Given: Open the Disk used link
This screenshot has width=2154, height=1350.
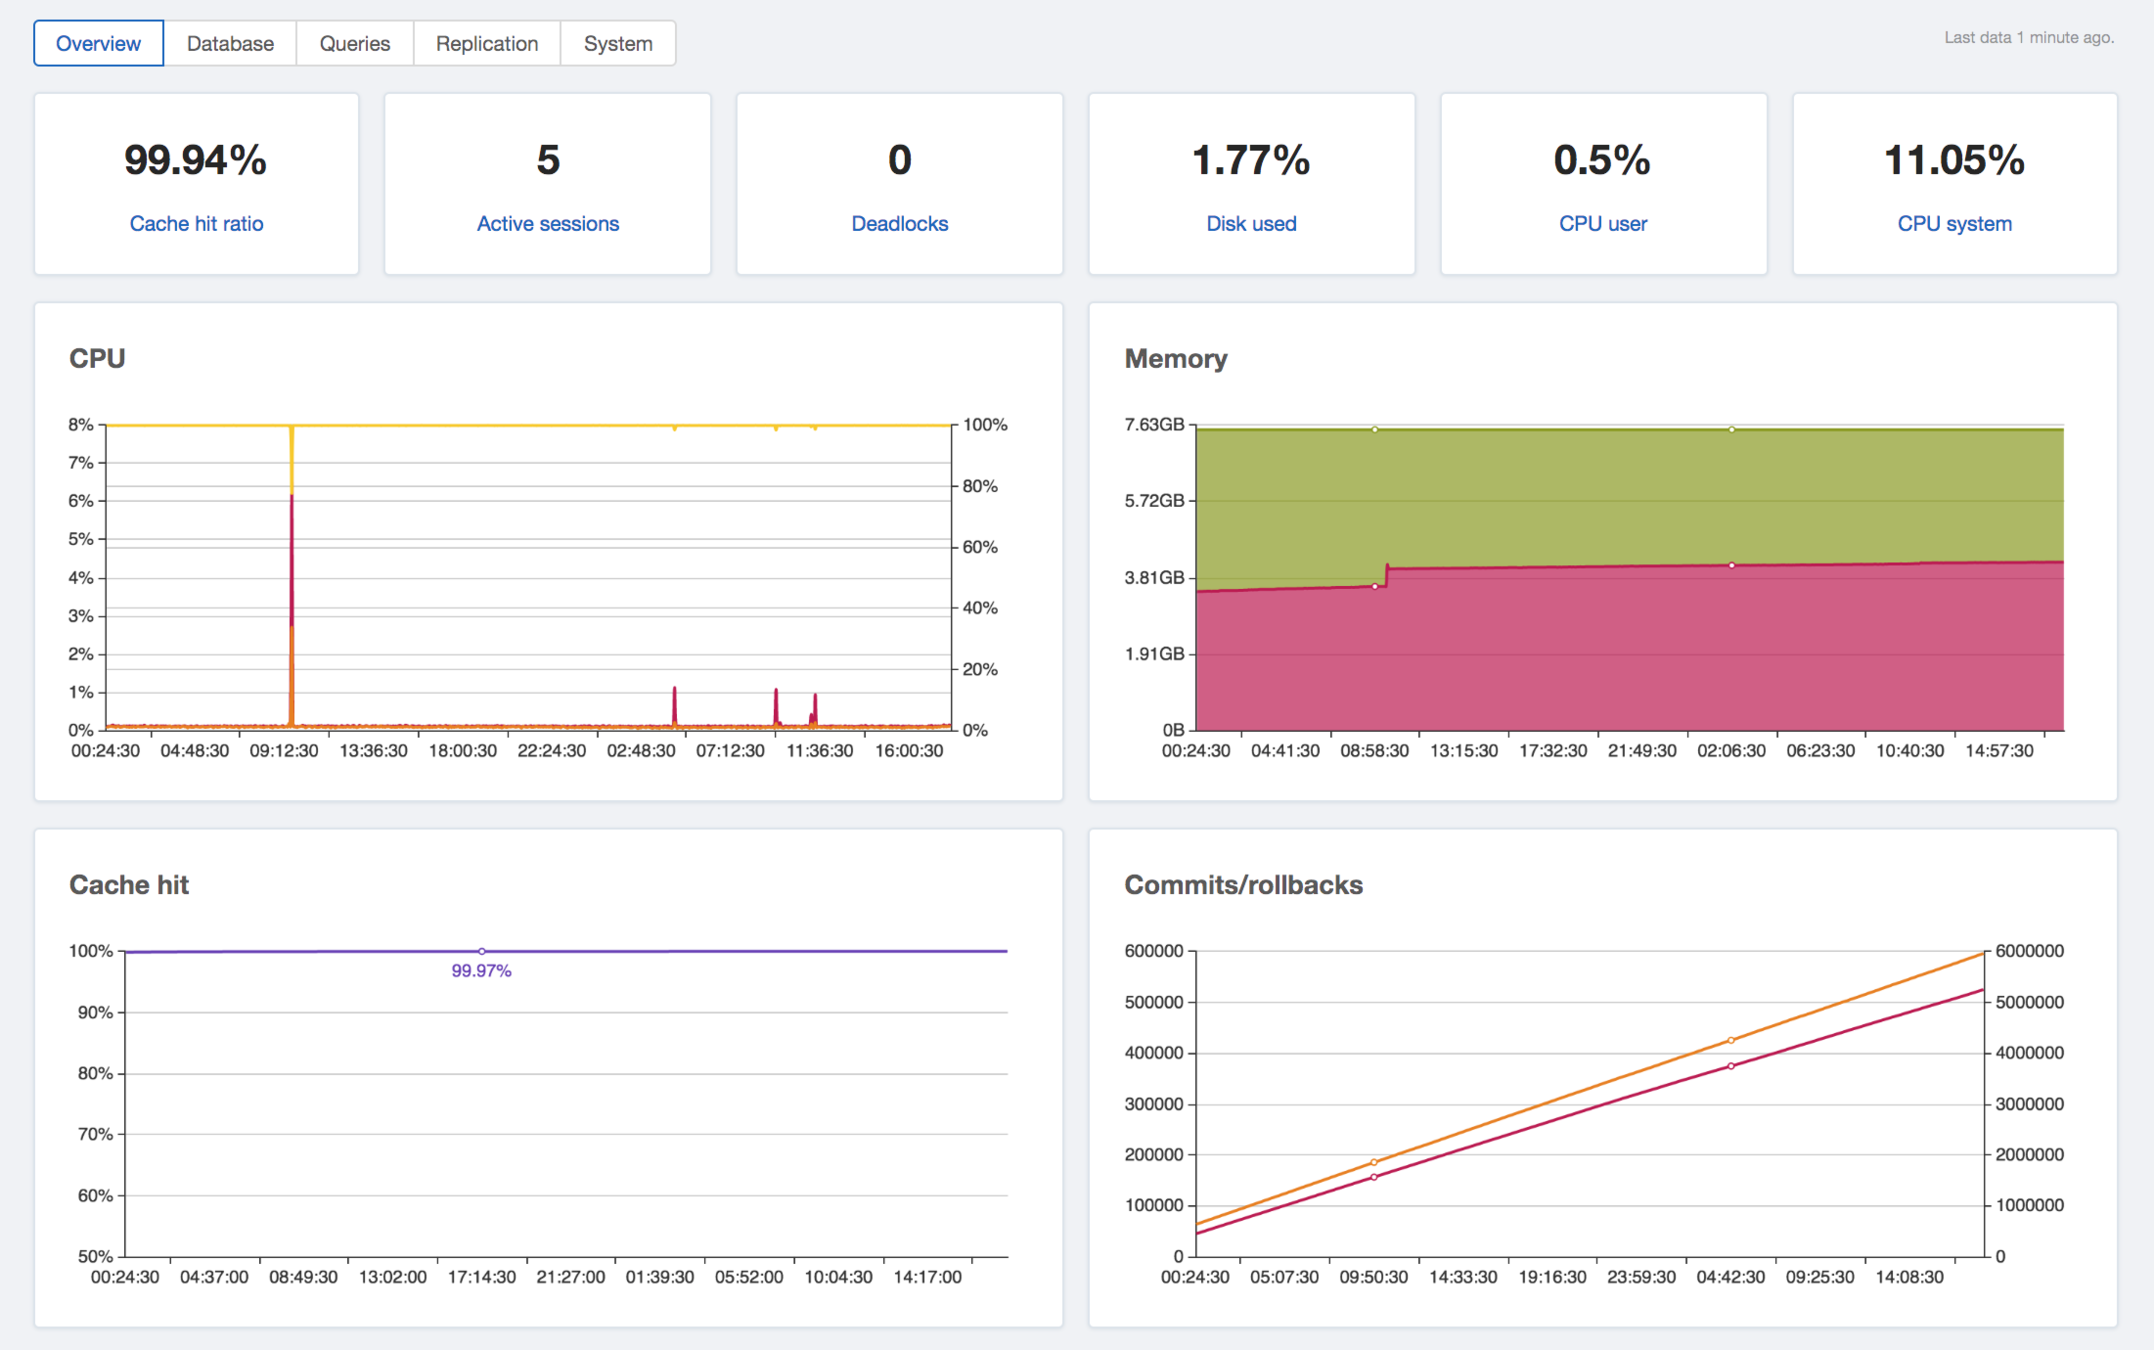Looking at the screenshot, I should pyautogui.click(x=1251, y=223).
